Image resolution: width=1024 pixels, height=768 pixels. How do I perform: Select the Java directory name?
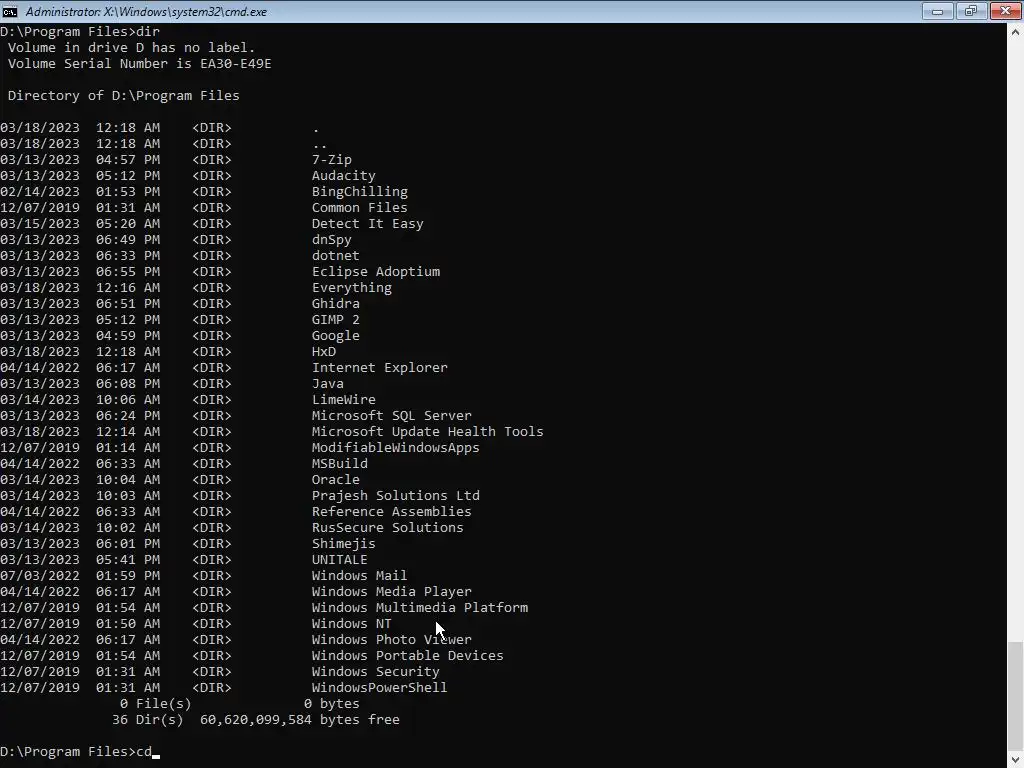[x=328, y=383]
